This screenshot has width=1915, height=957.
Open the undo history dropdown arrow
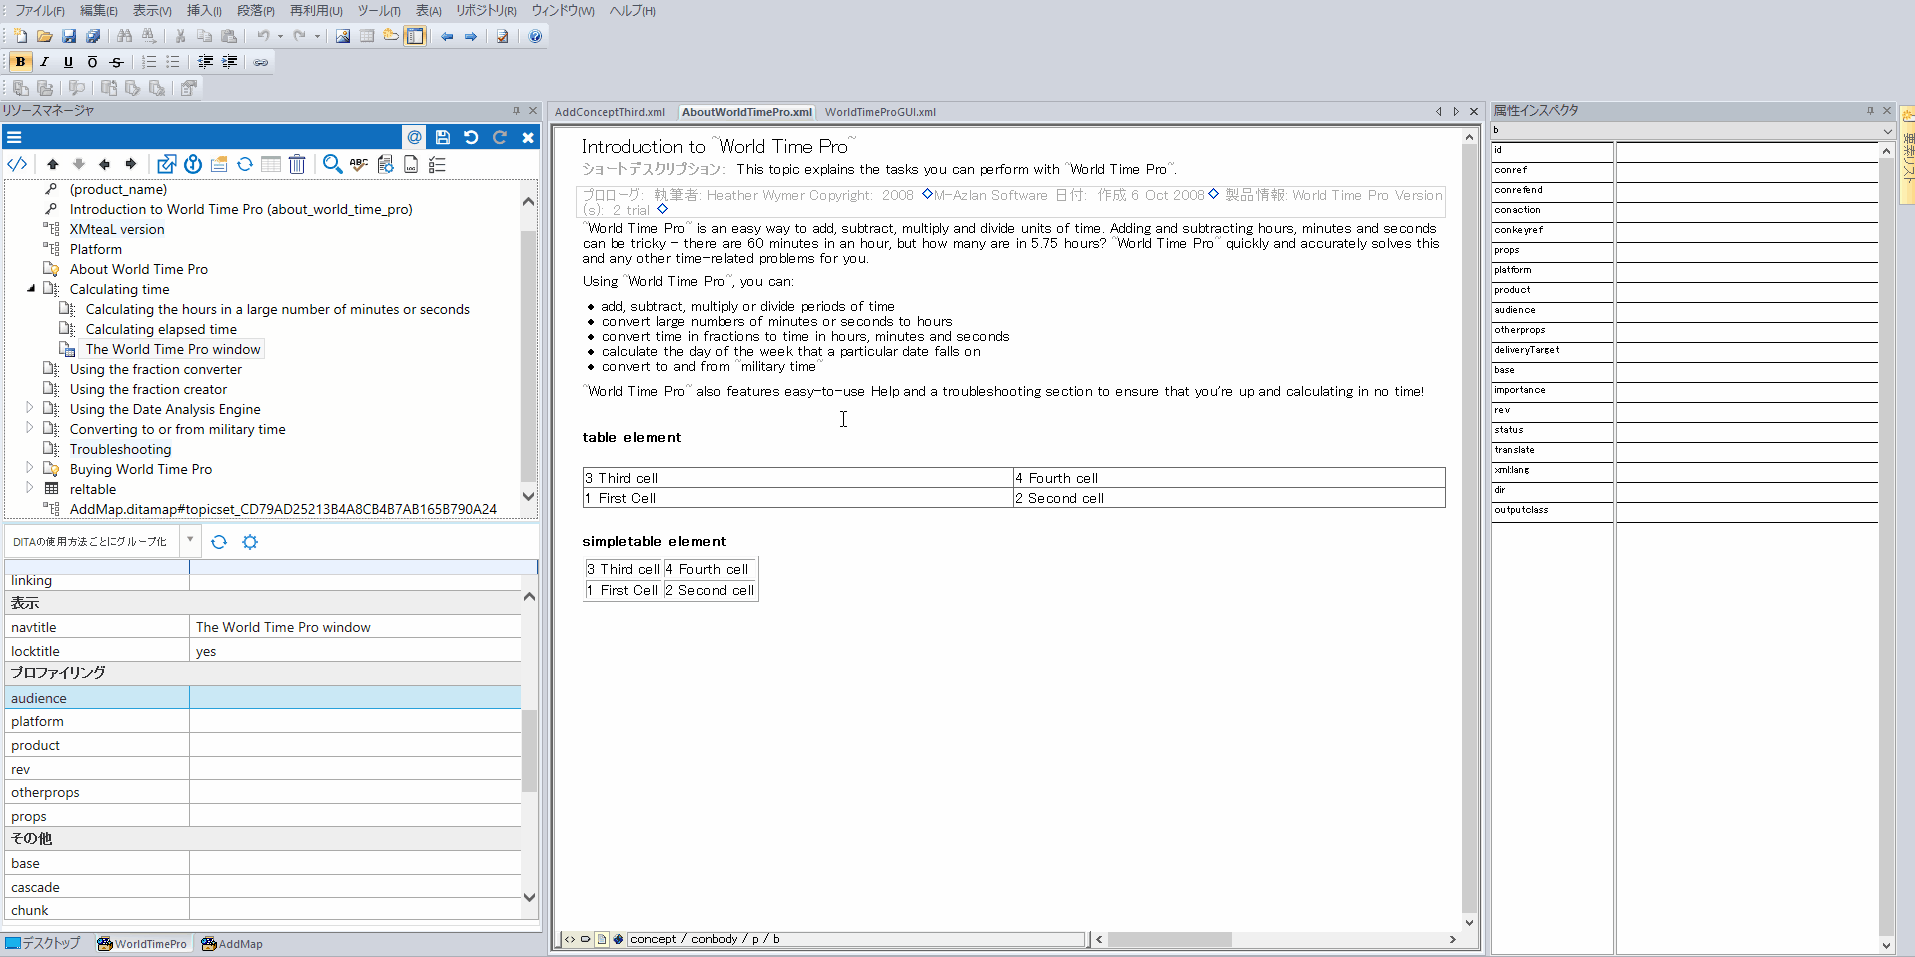click(x=280, y=36)
